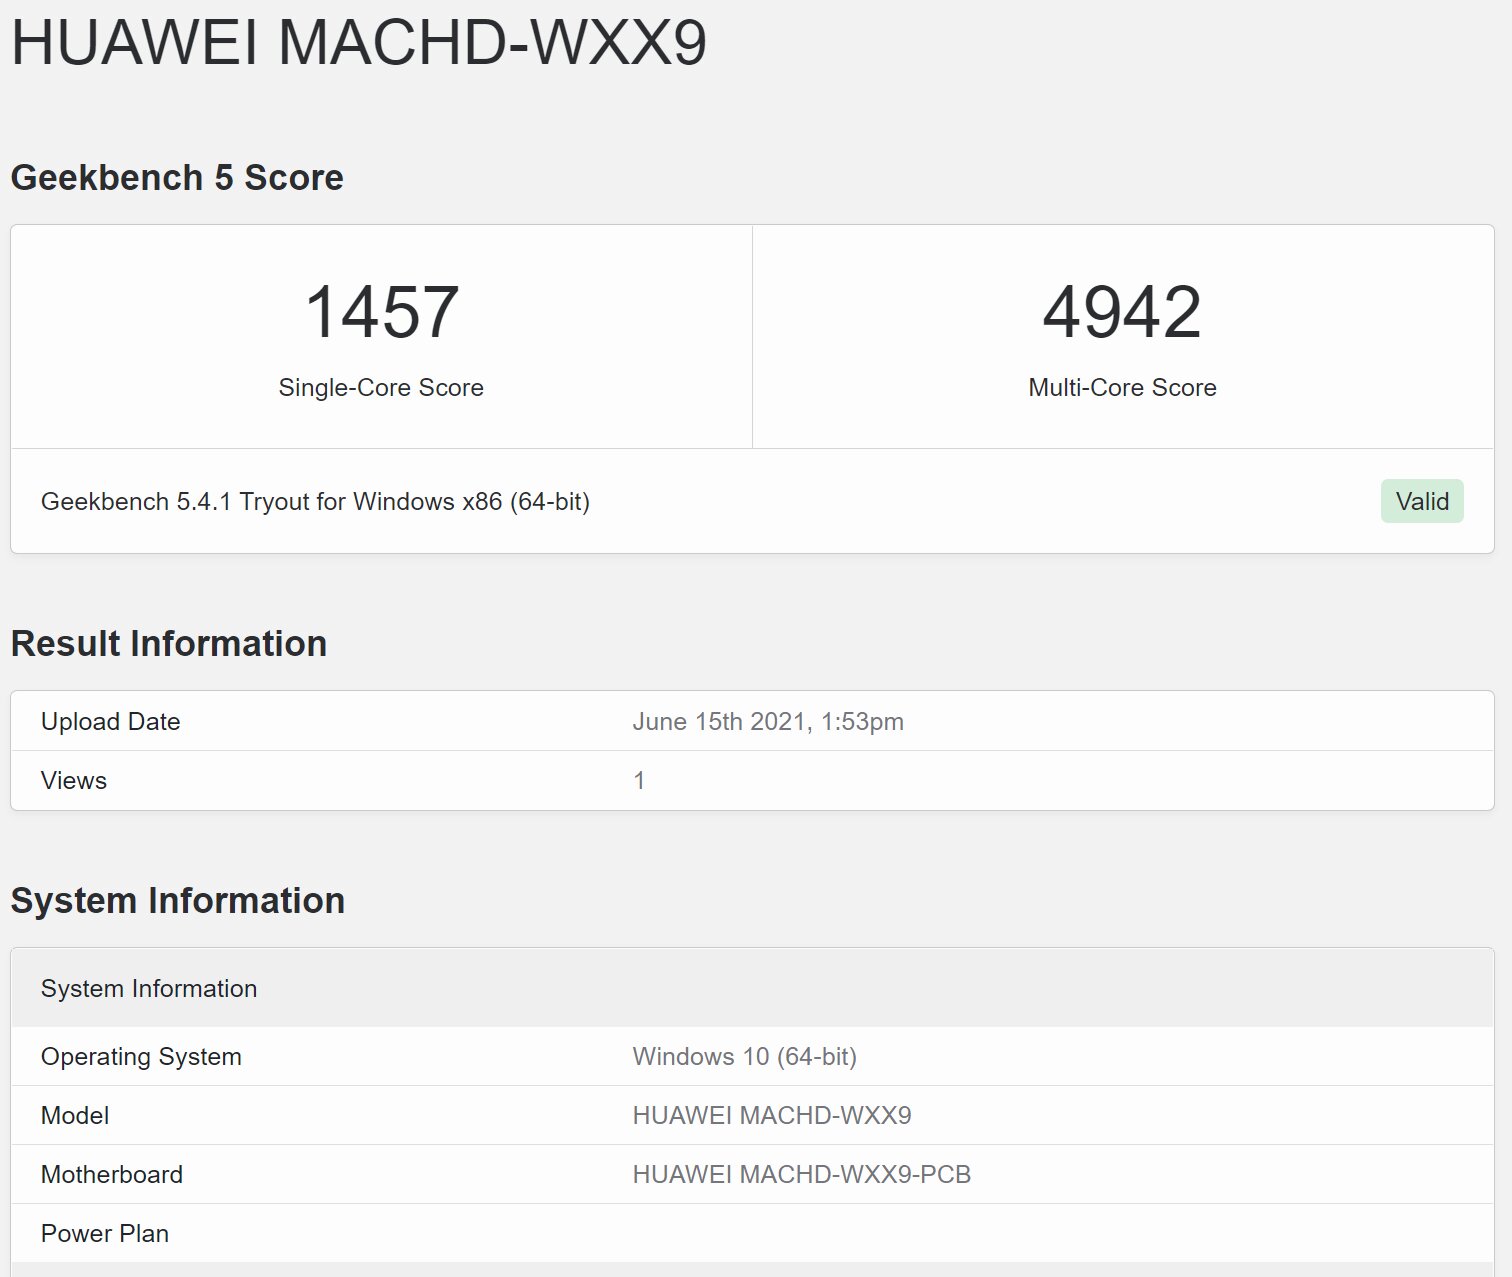Screen dimensions: 1512x1277
Task: Click the green Valid badge
Action: point(1421,501)
